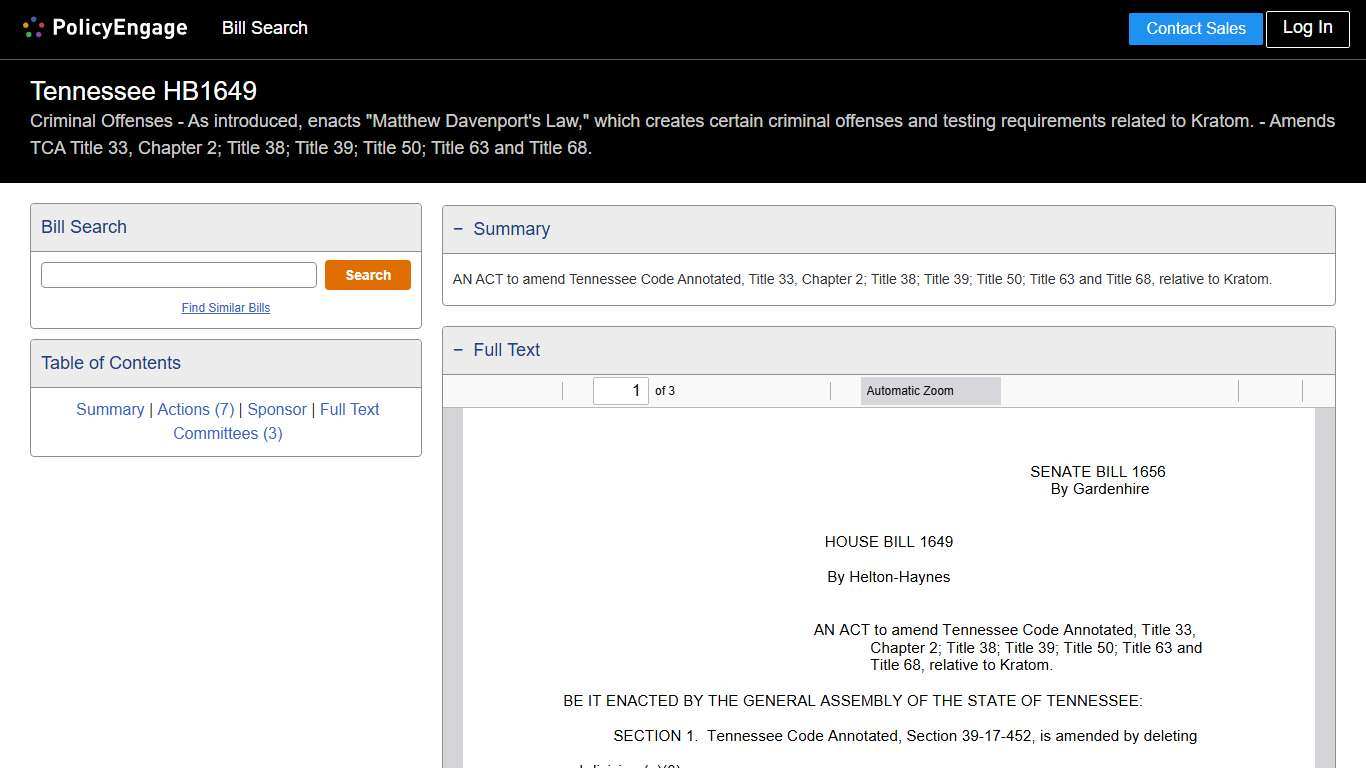The image size is (1366, 768).
Task: Collapse the Full Text section using its minus control
Action: pyautogui.click(x=458, y=350)
